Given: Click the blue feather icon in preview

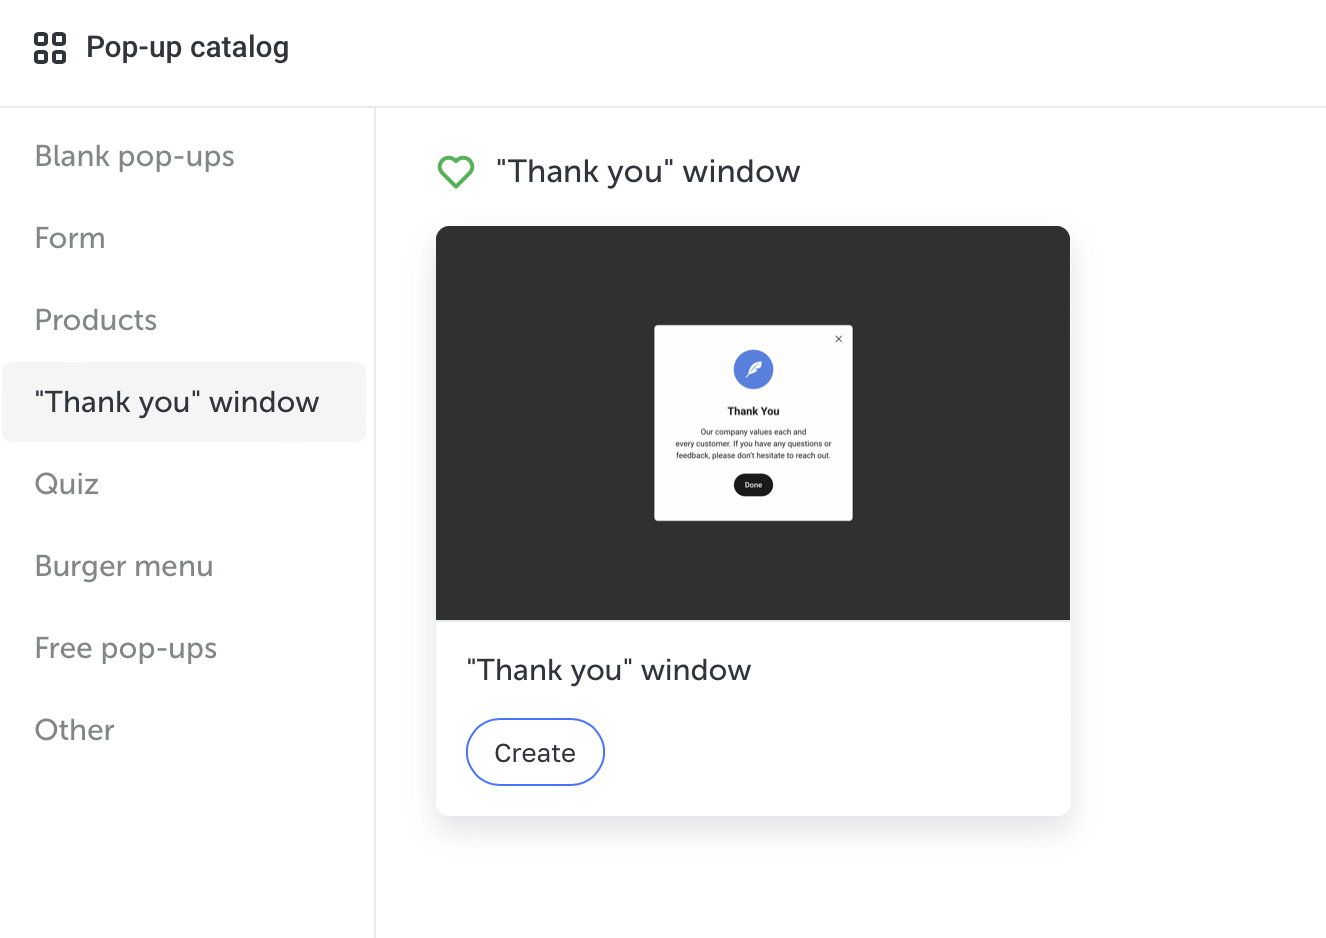Looking at the screenshot, I should pyautogui.click(x=753, y=369).
